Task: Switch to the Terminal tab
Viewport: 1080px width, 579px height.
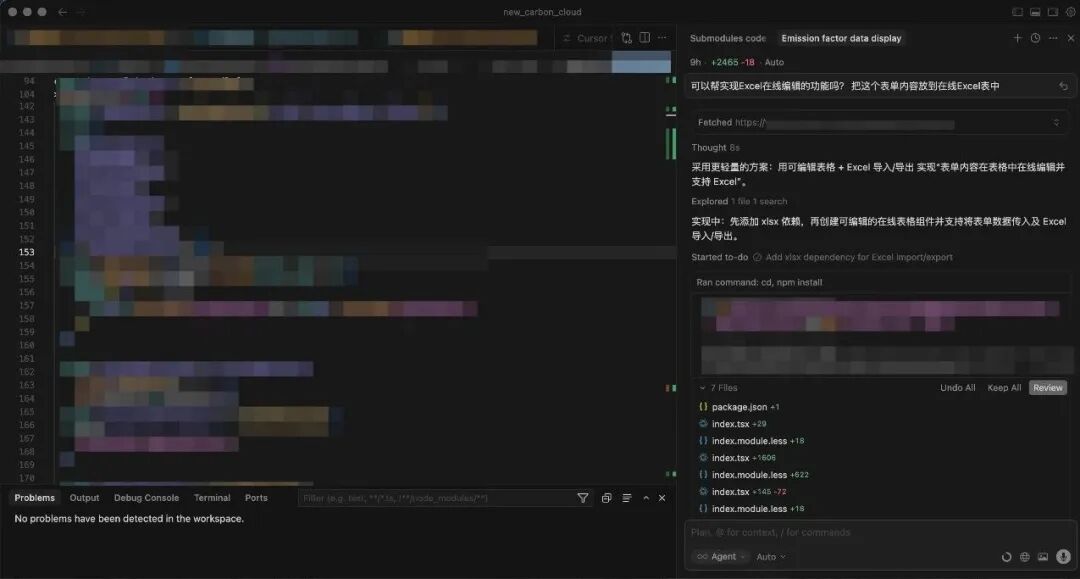Action: (212, 498)
